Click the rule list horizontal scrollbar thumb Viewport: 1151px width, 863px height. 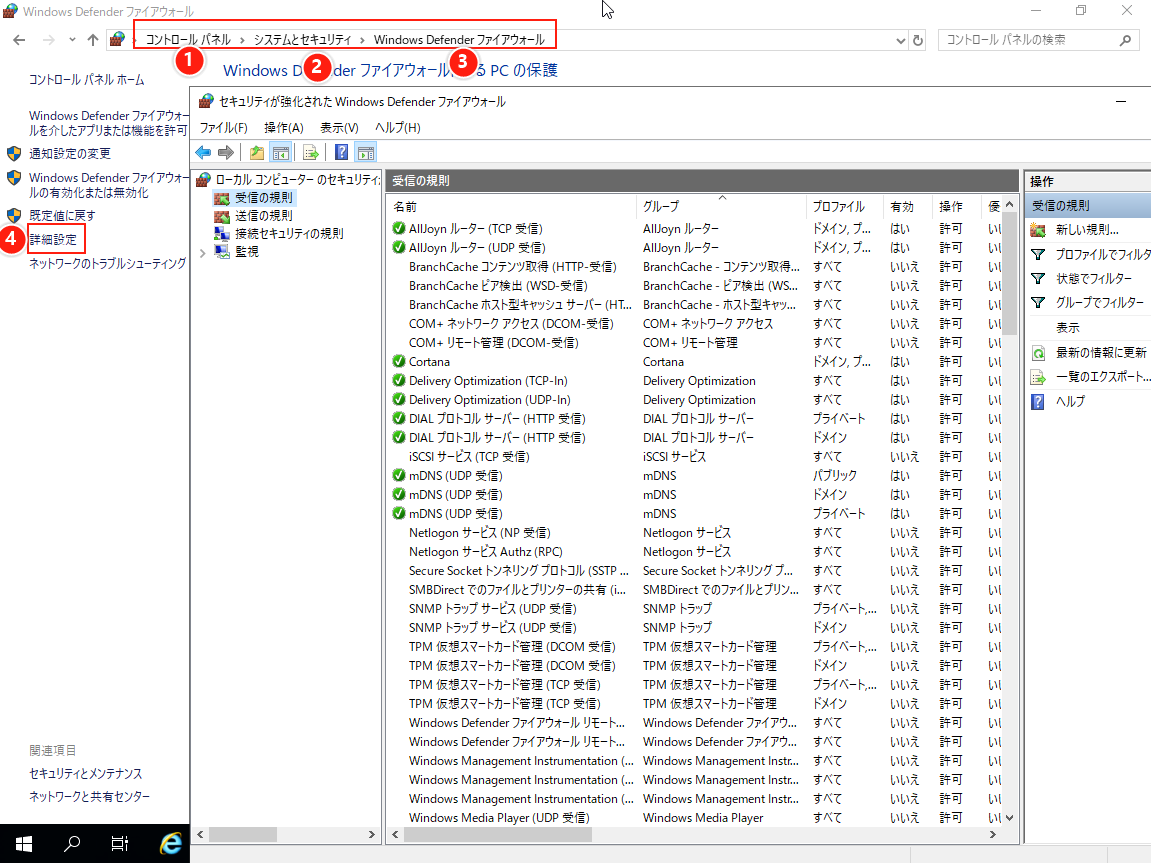pyautogui.click(x=498, y=834)
